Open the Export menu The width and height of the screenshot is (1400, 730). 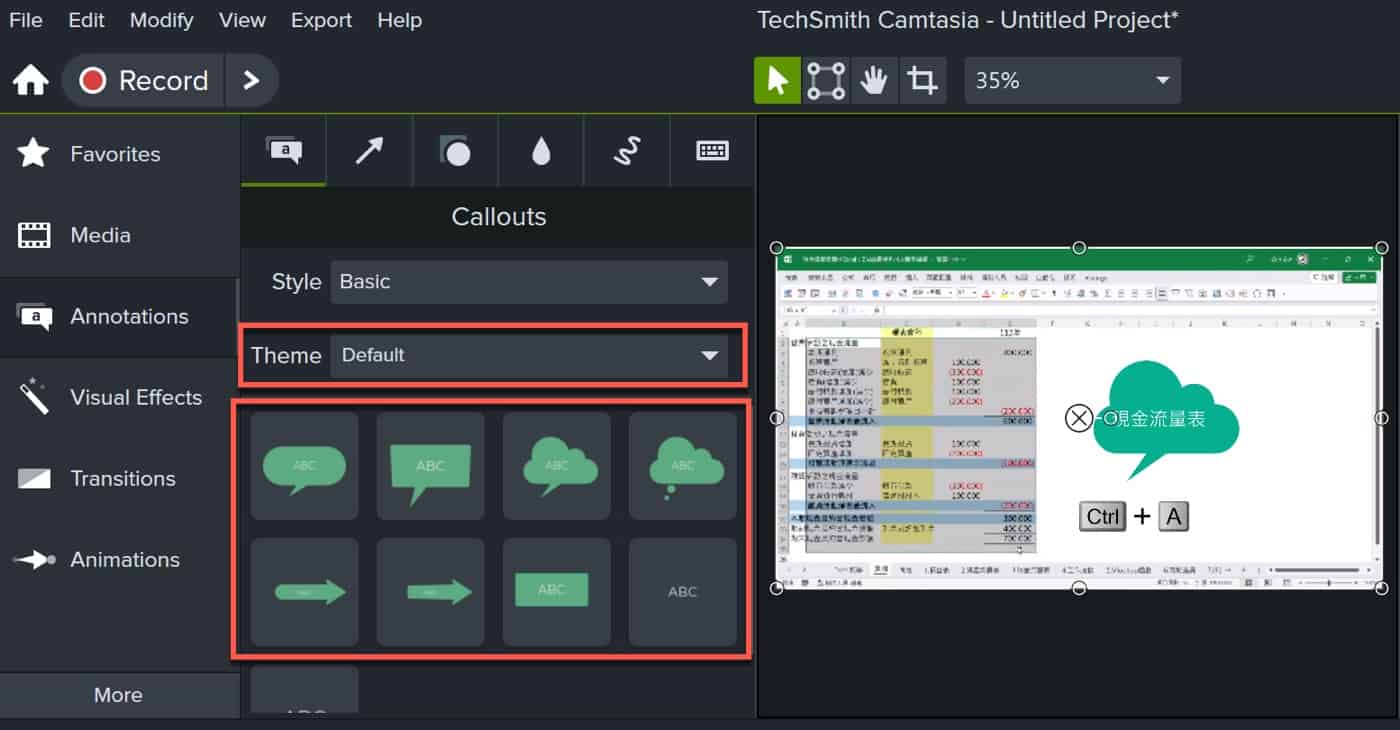coord(322,20)
